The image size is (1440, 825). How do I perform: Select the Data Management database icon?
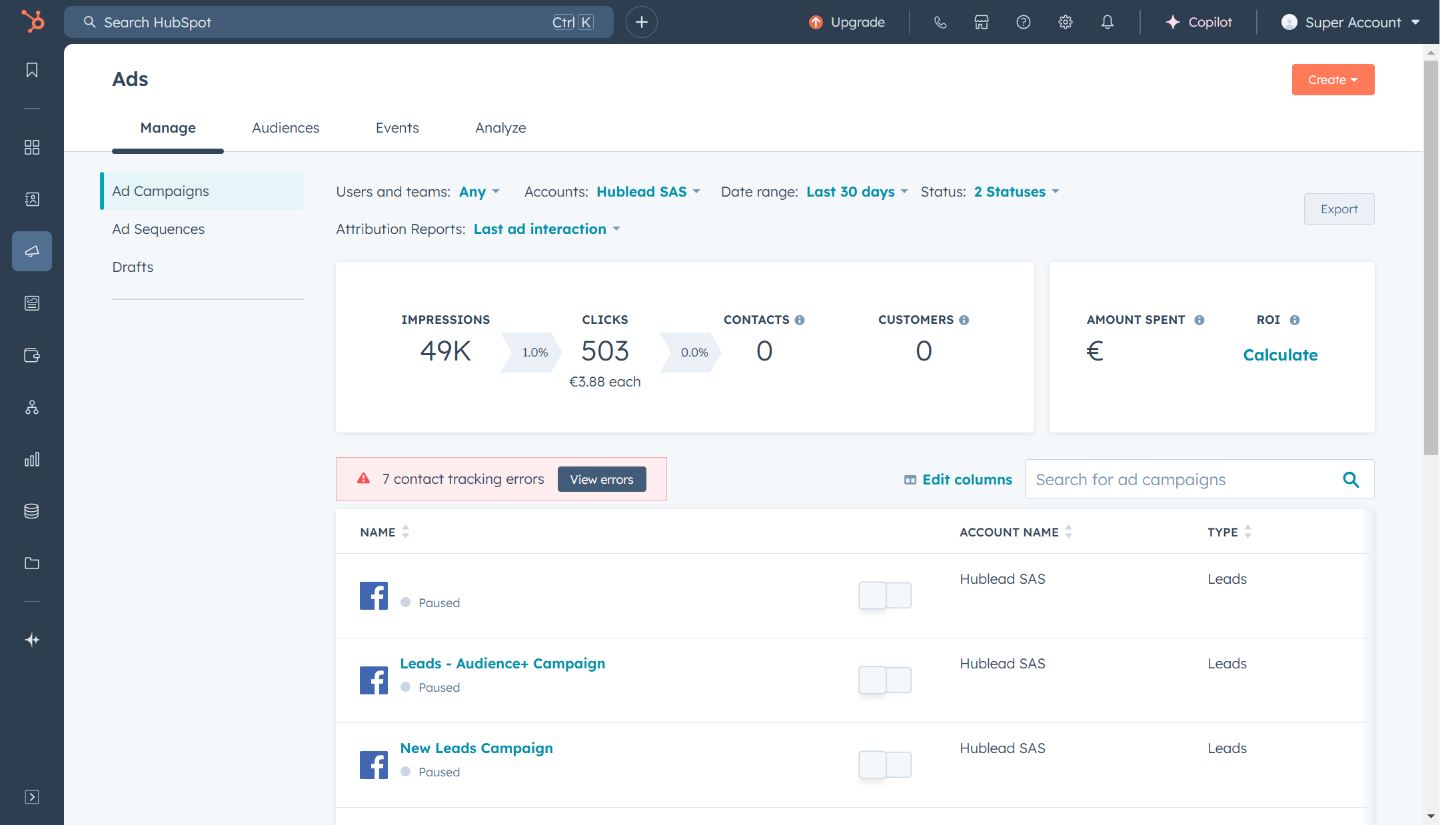(x=31, y=511)
